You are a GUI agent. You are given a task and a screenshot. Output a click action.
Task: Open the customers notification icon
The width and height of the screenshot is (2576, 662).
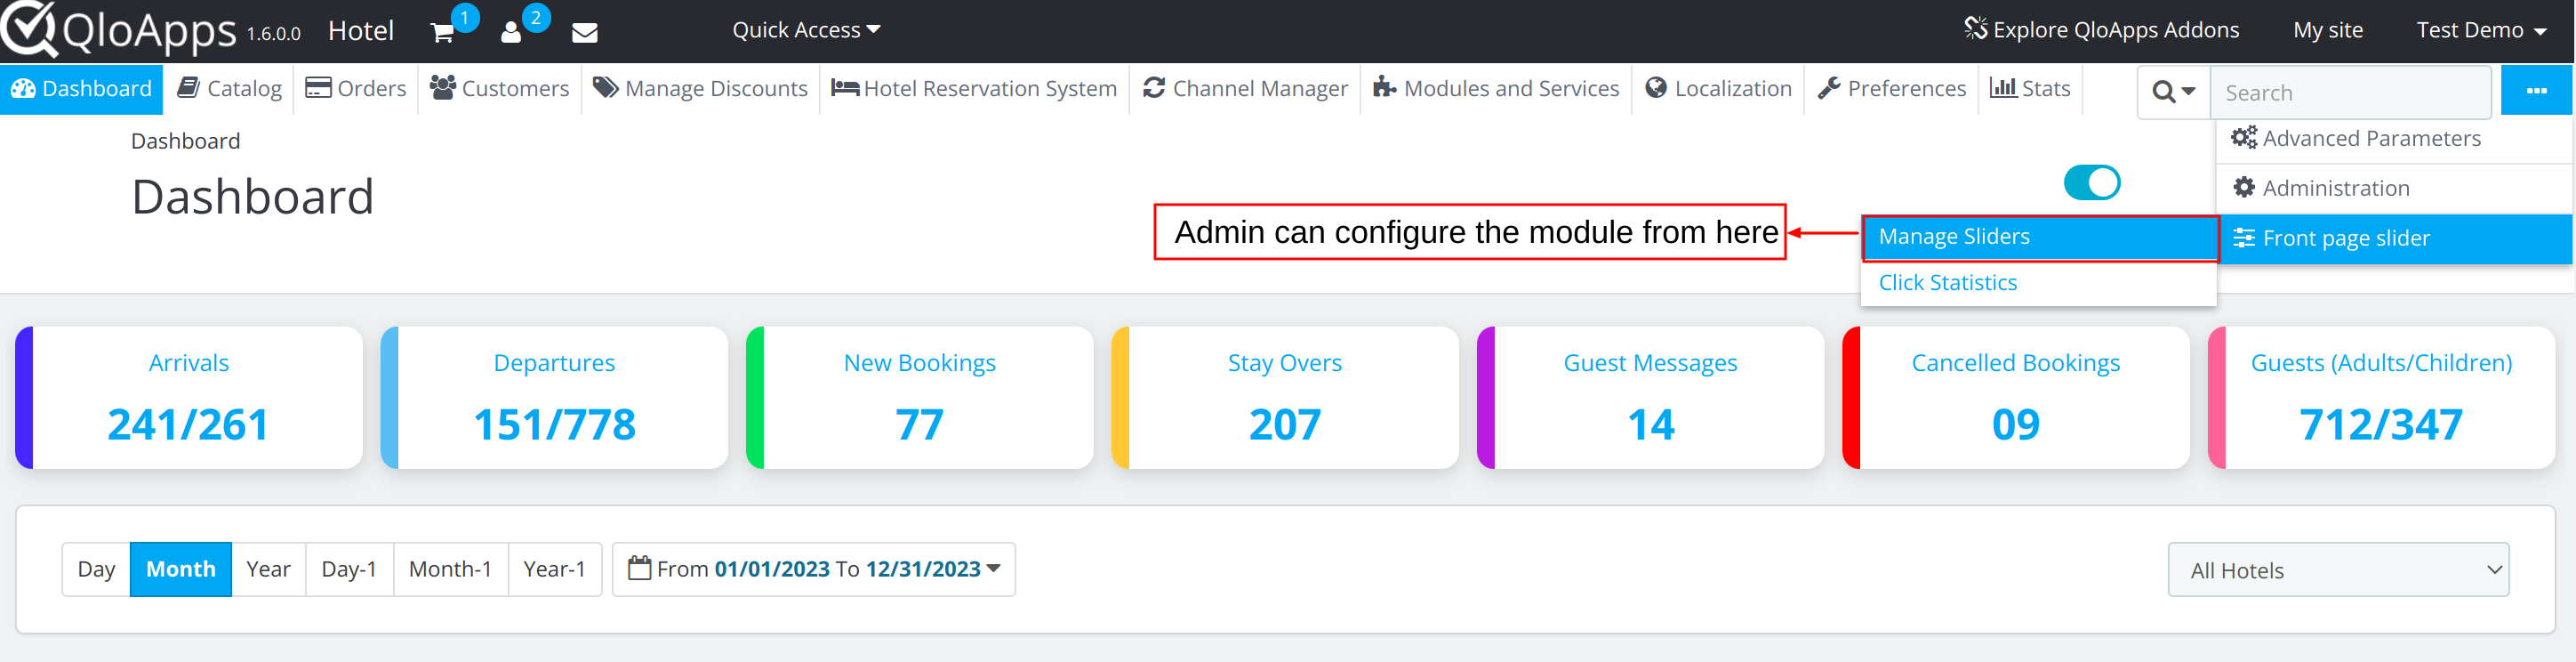pyautogui.click(x=511, y=33)
